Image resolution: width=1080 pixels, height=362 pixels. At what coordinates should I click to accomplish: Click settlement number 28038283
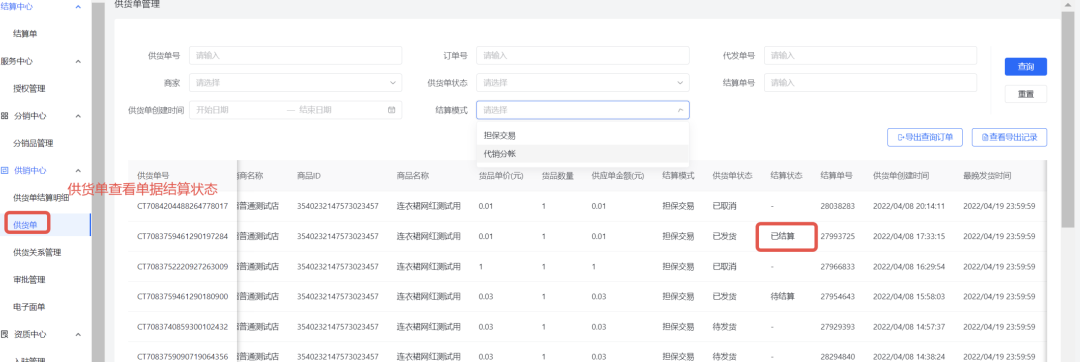tap(838, 206)
